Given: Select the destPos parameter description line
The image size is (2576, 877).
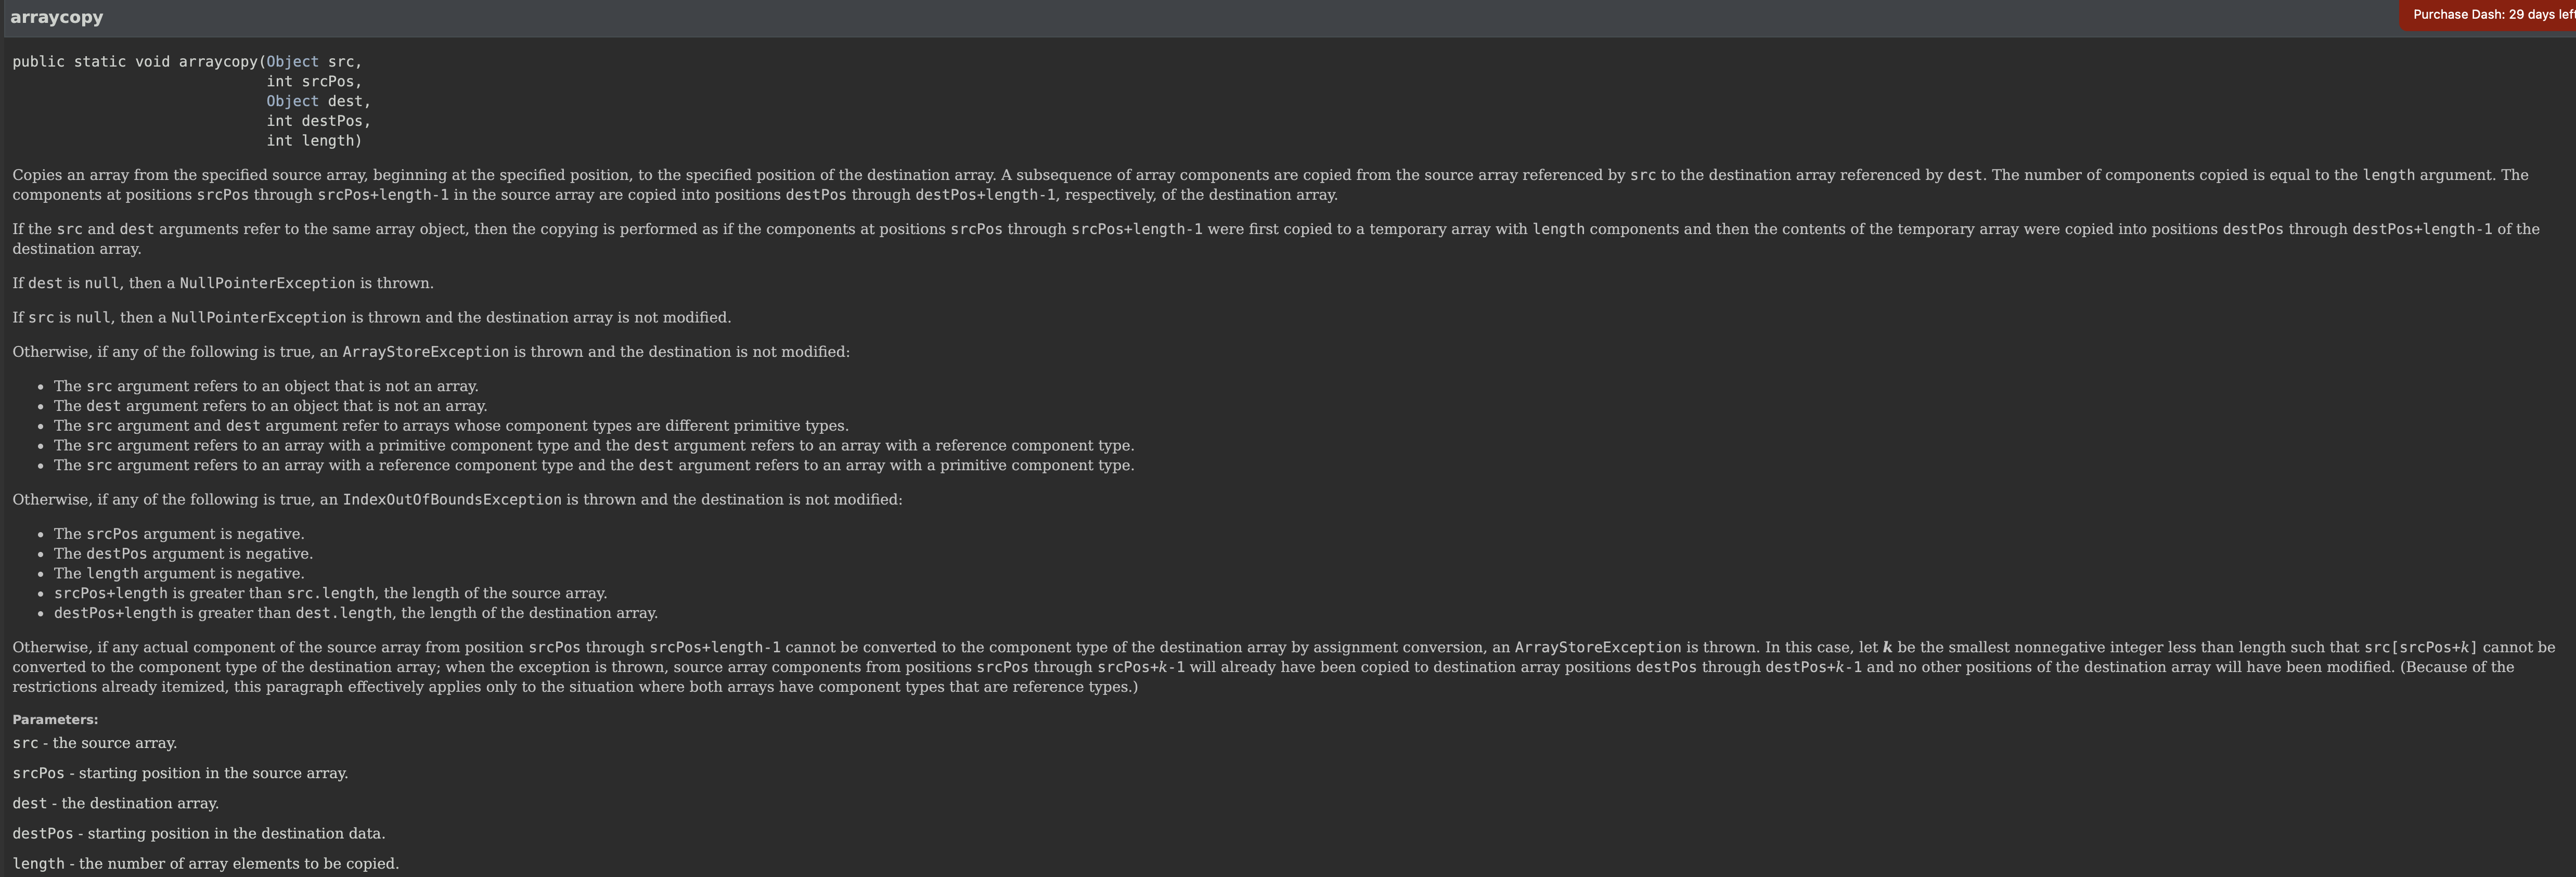Looking at the screenshot, I should point(199,834).
